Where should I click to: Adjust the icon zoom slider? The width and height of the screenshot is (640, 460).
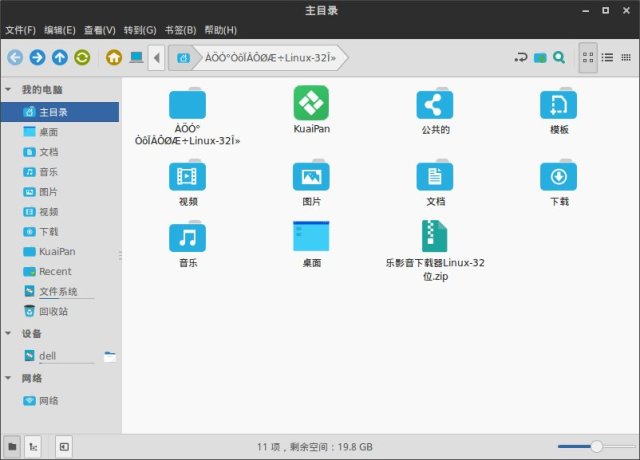(596, 446)
